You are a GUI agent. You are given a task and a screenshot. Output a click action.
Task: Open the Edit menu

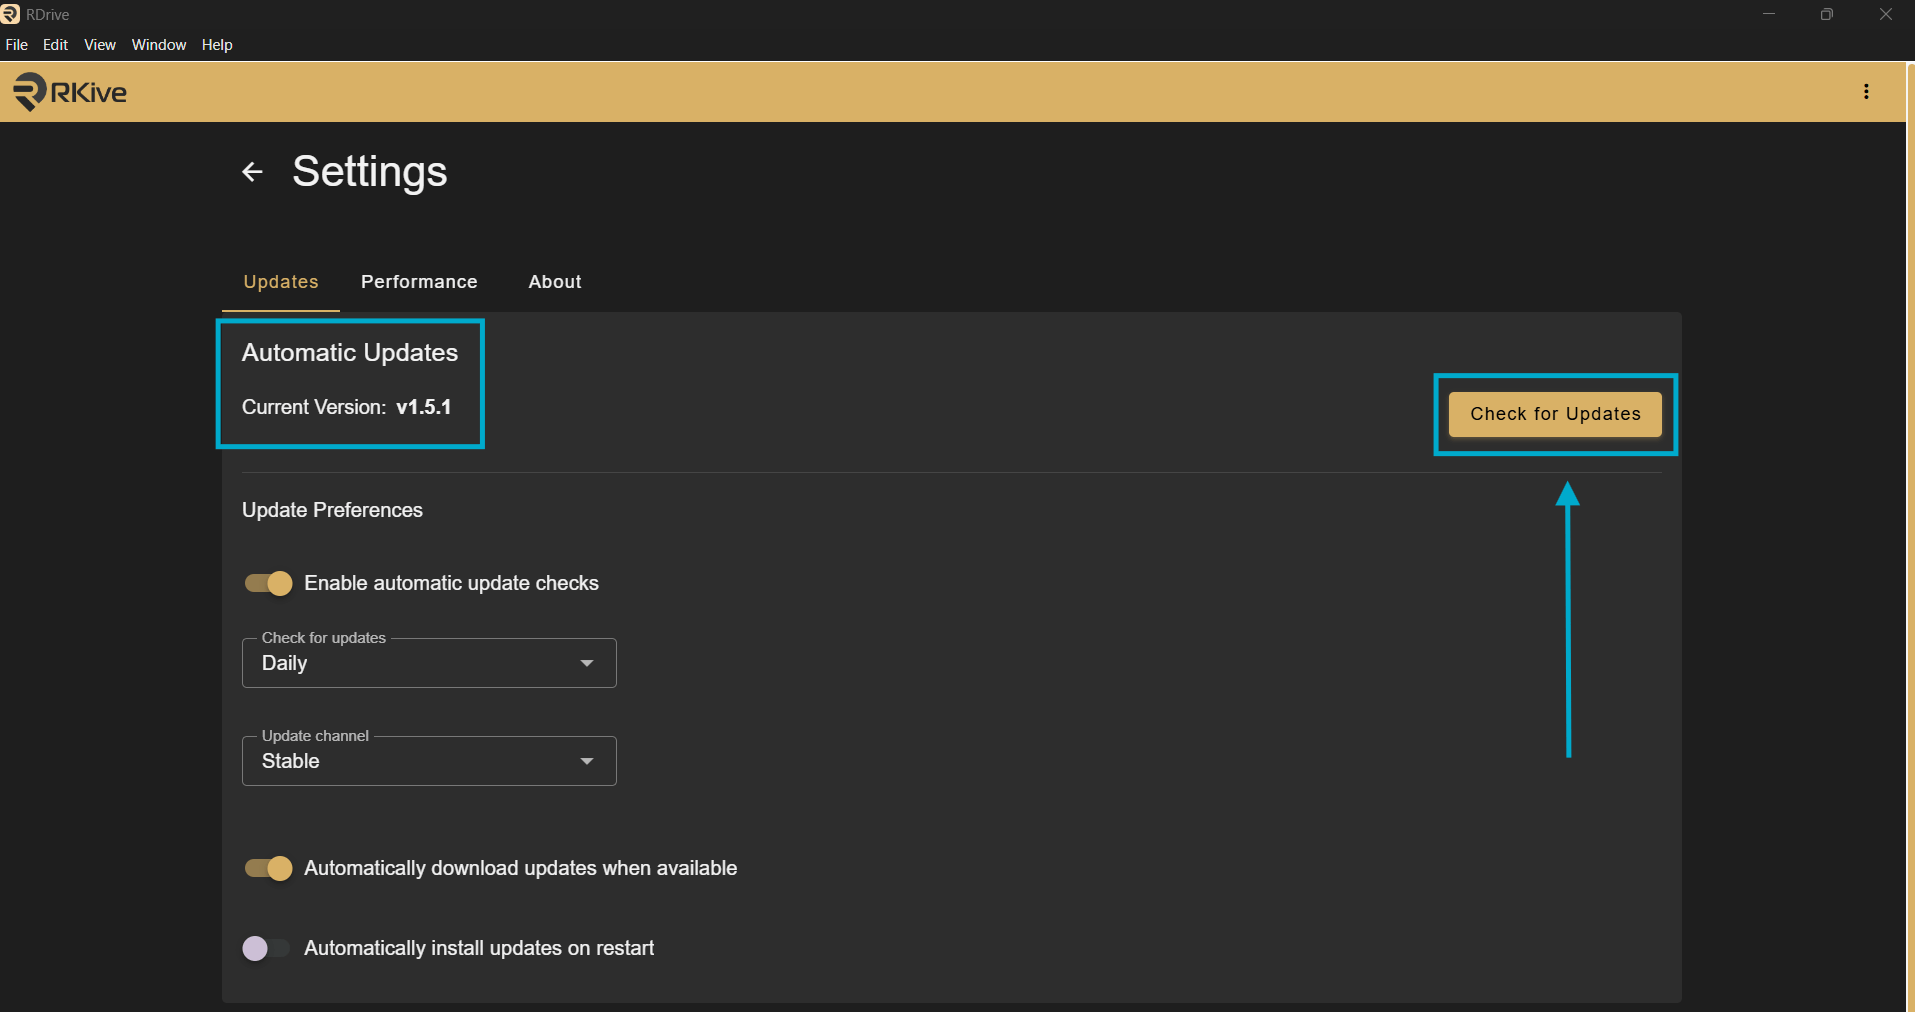point(55,45)
